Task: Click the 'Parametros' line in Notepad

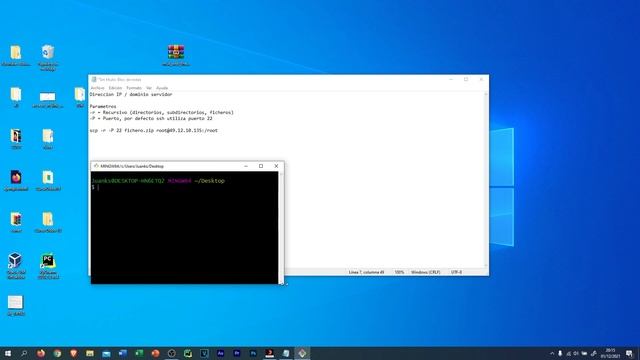Action: tap(103, 107)
